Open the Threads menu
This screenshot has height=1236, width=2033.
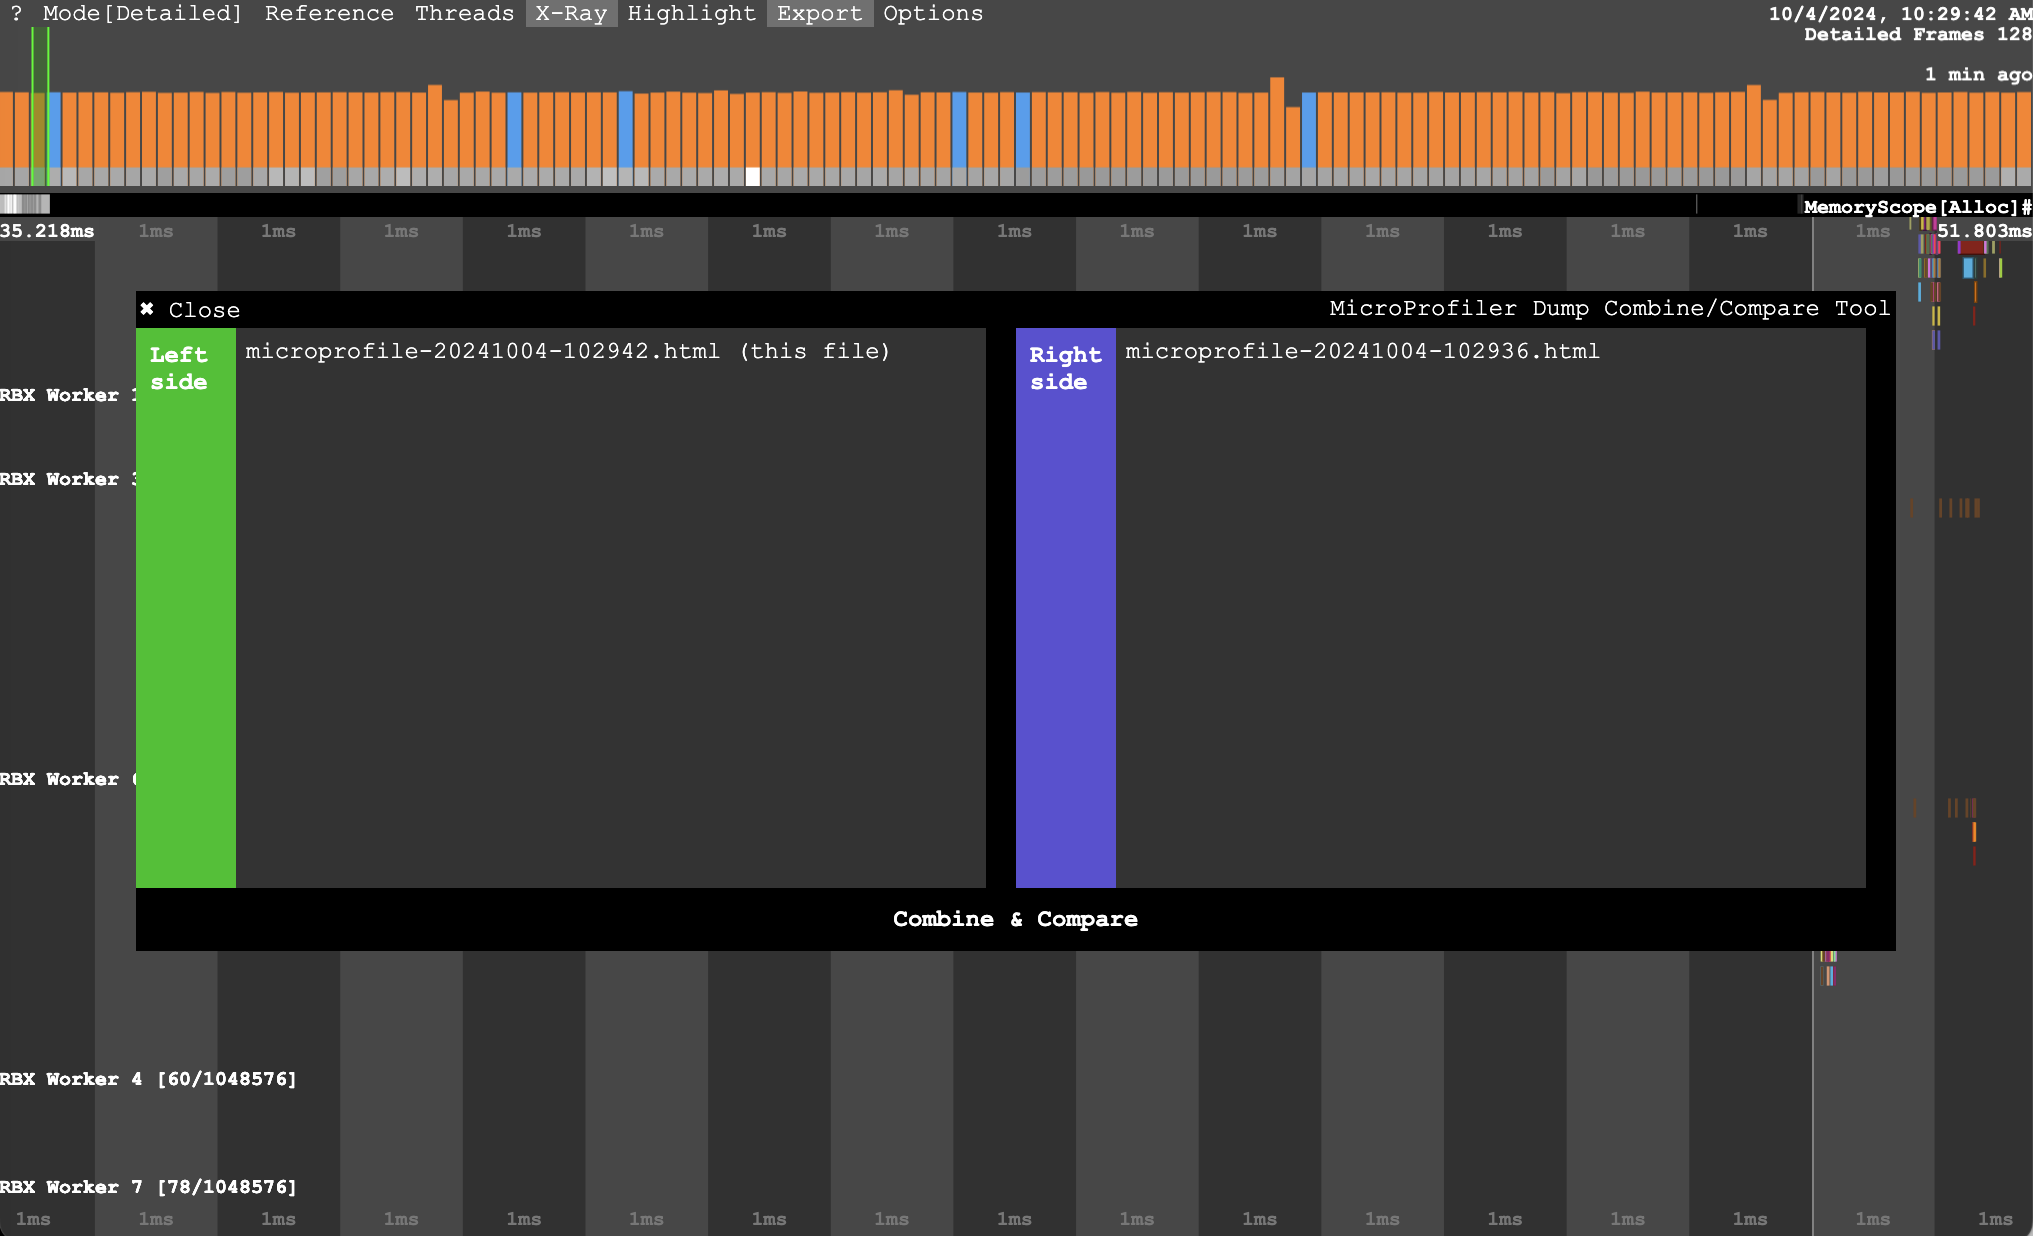point(464,13)
